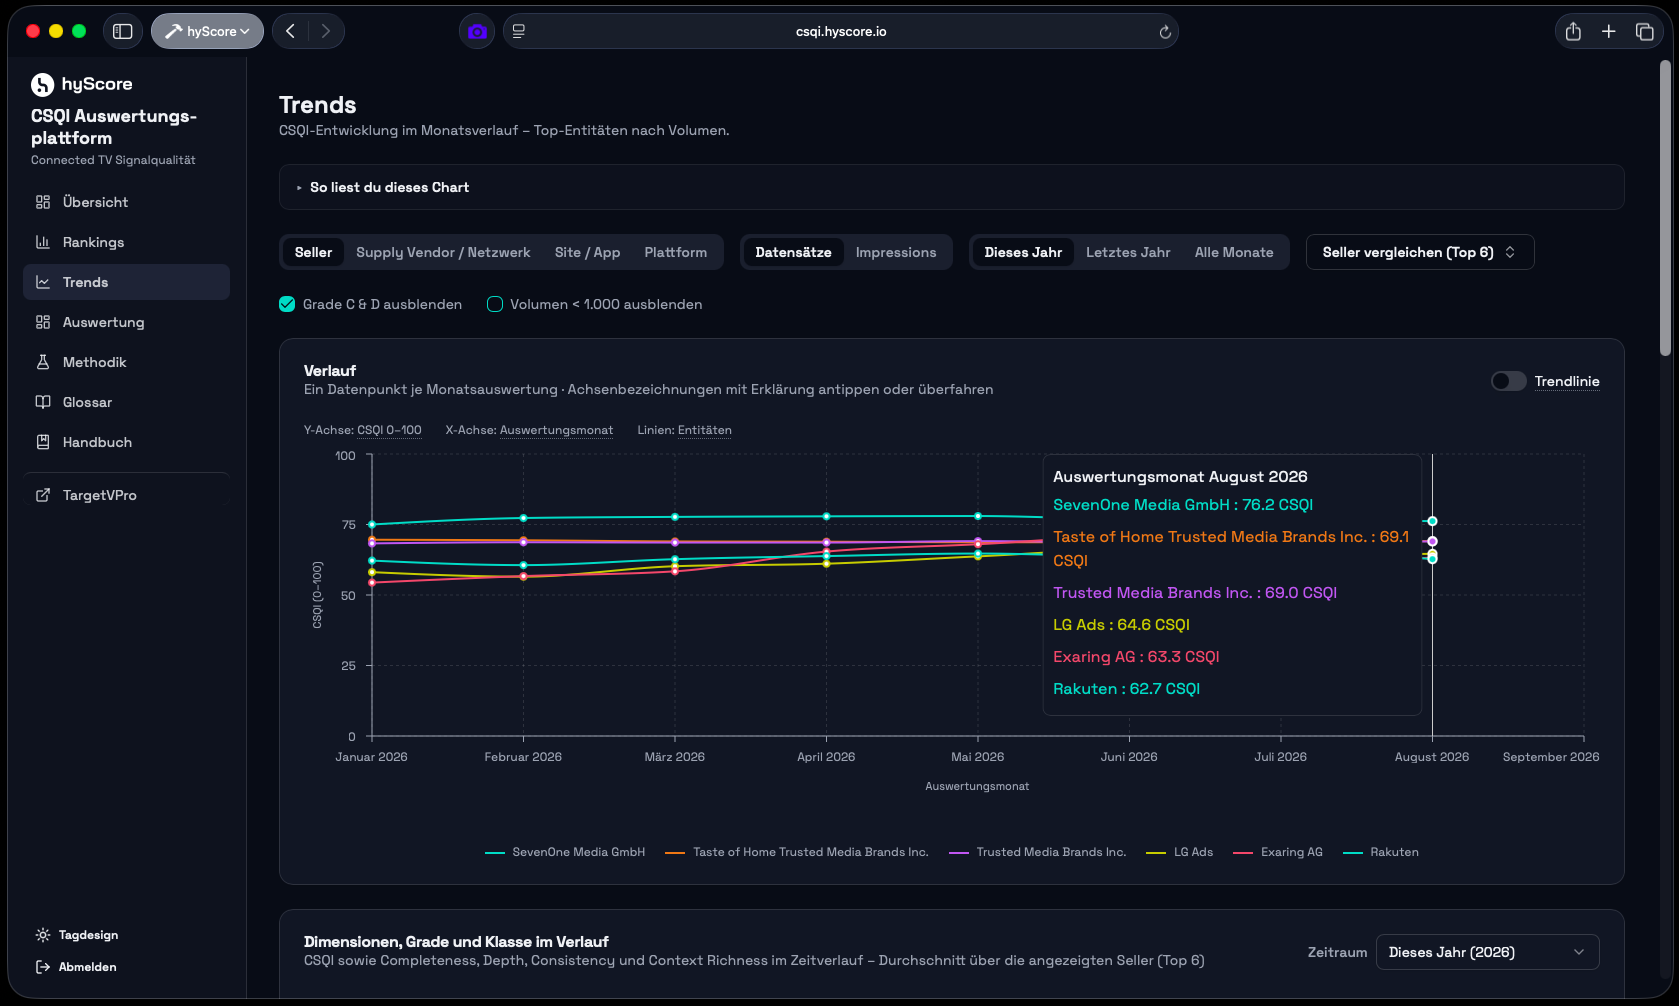Click X-Achse Auswertungsmonat explanation

coord(556,430)
